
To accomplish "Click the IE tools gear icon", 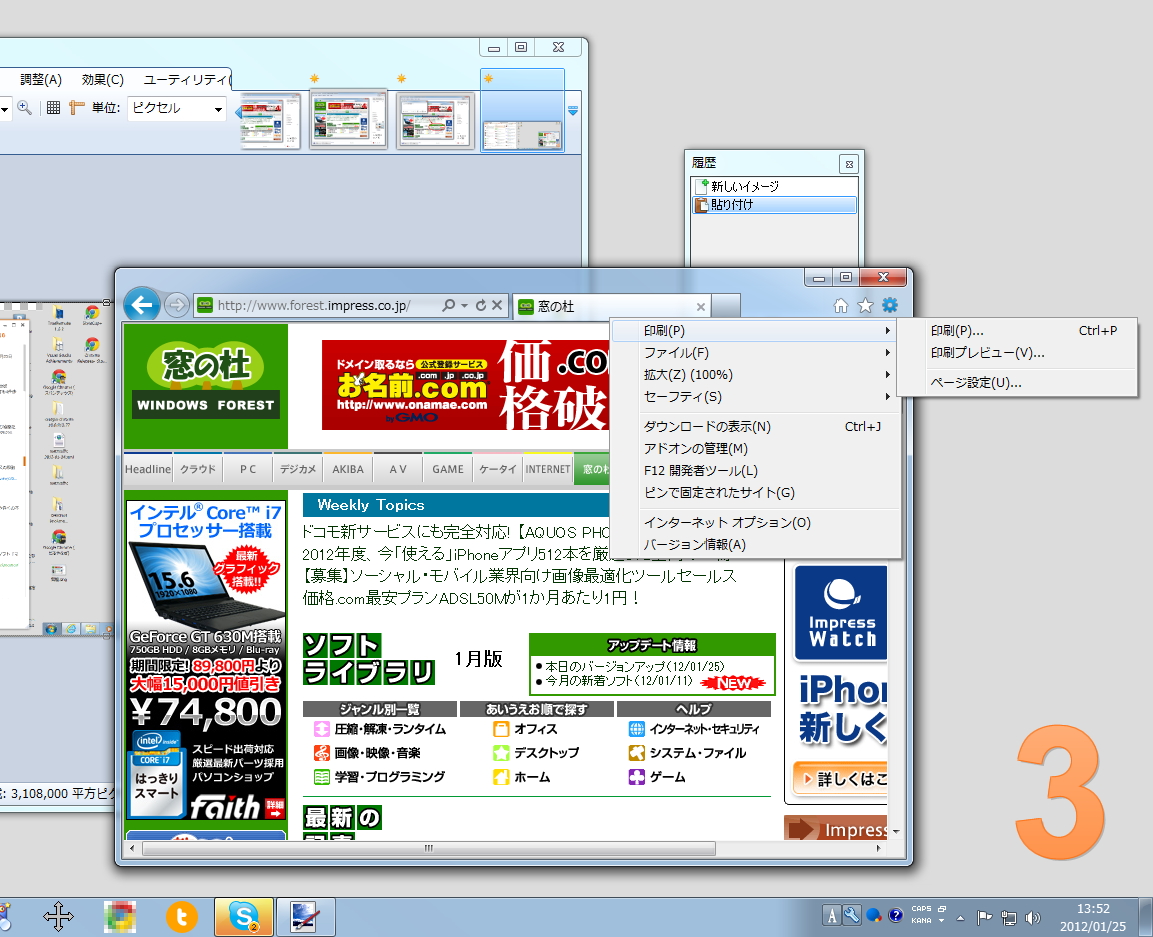I will [x=890, y=305].
